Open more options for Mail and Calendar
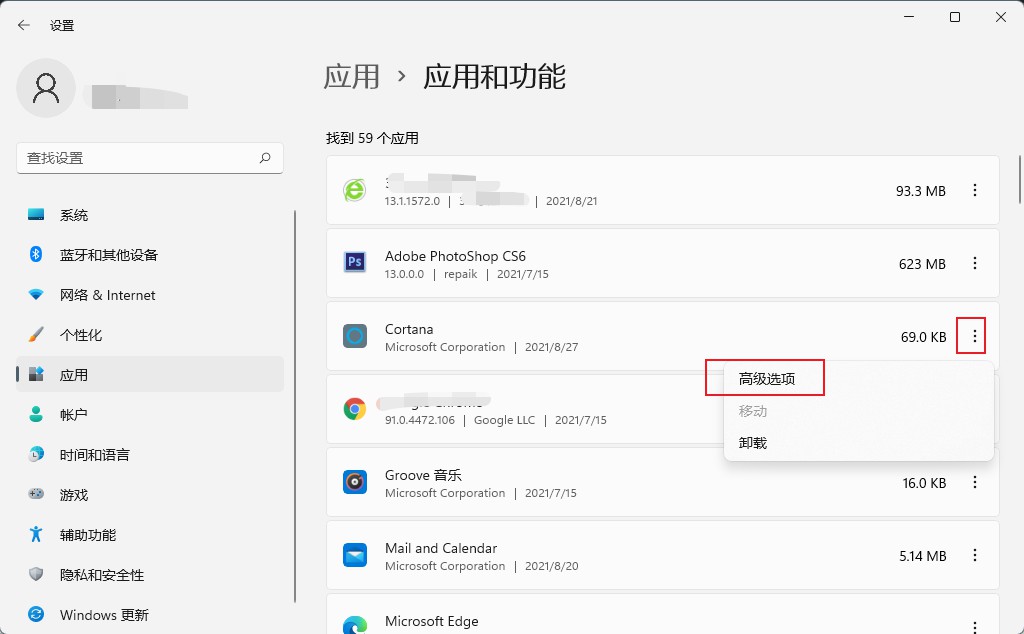This screenshot has height=634, width=1024. coord(974,556)
